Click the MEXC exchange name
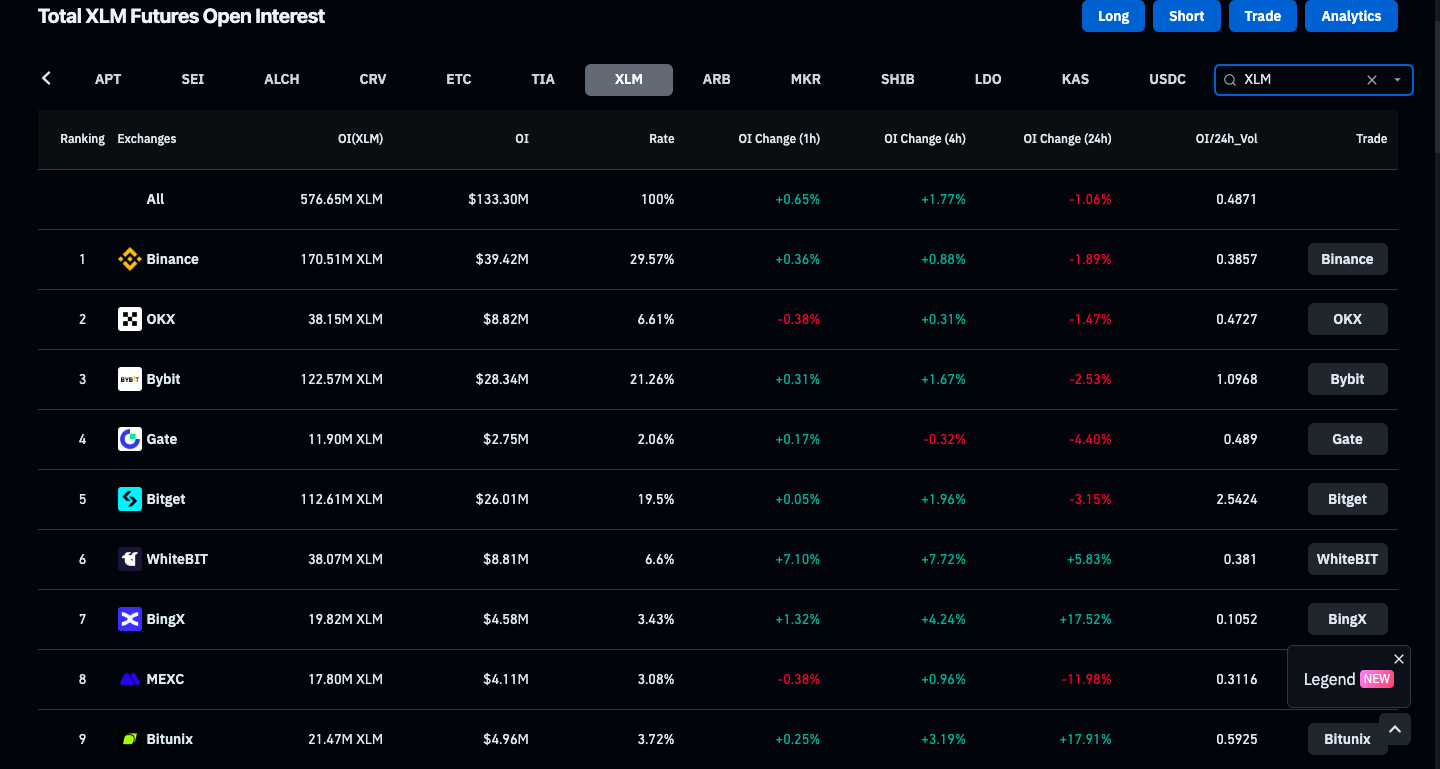 165,679
